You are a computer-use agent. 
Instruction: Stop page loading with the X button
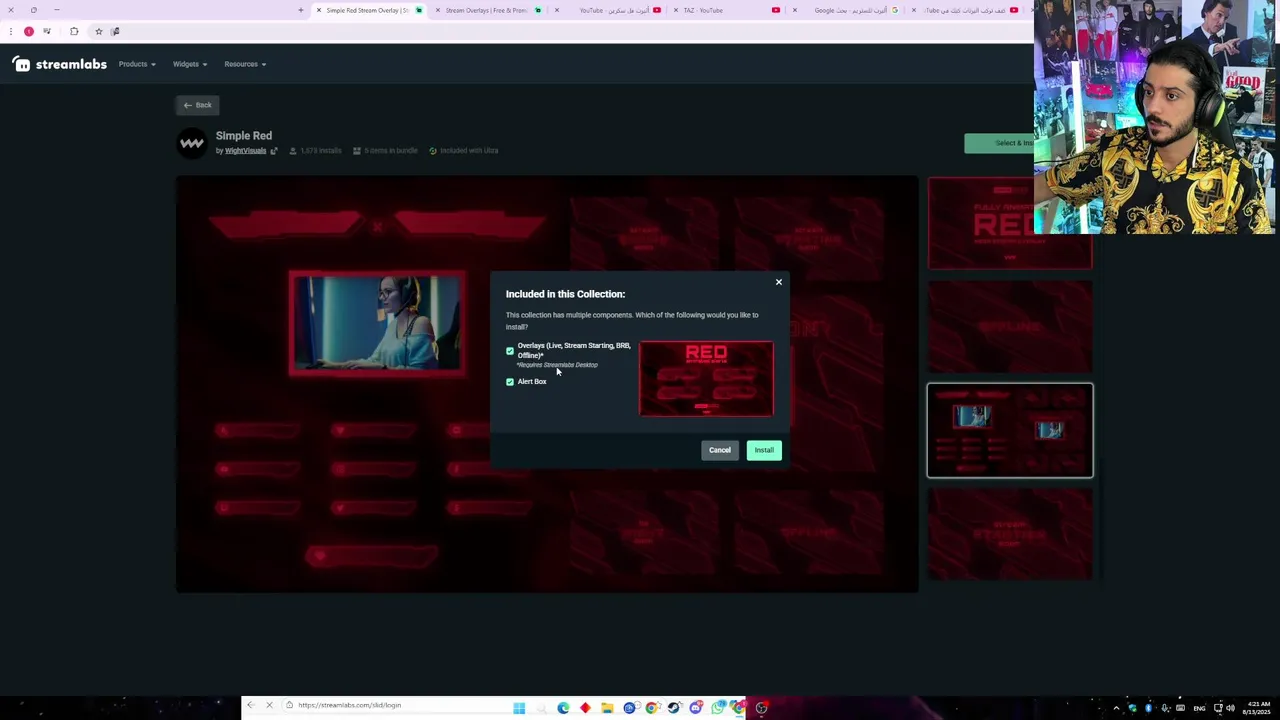point(269,705)
